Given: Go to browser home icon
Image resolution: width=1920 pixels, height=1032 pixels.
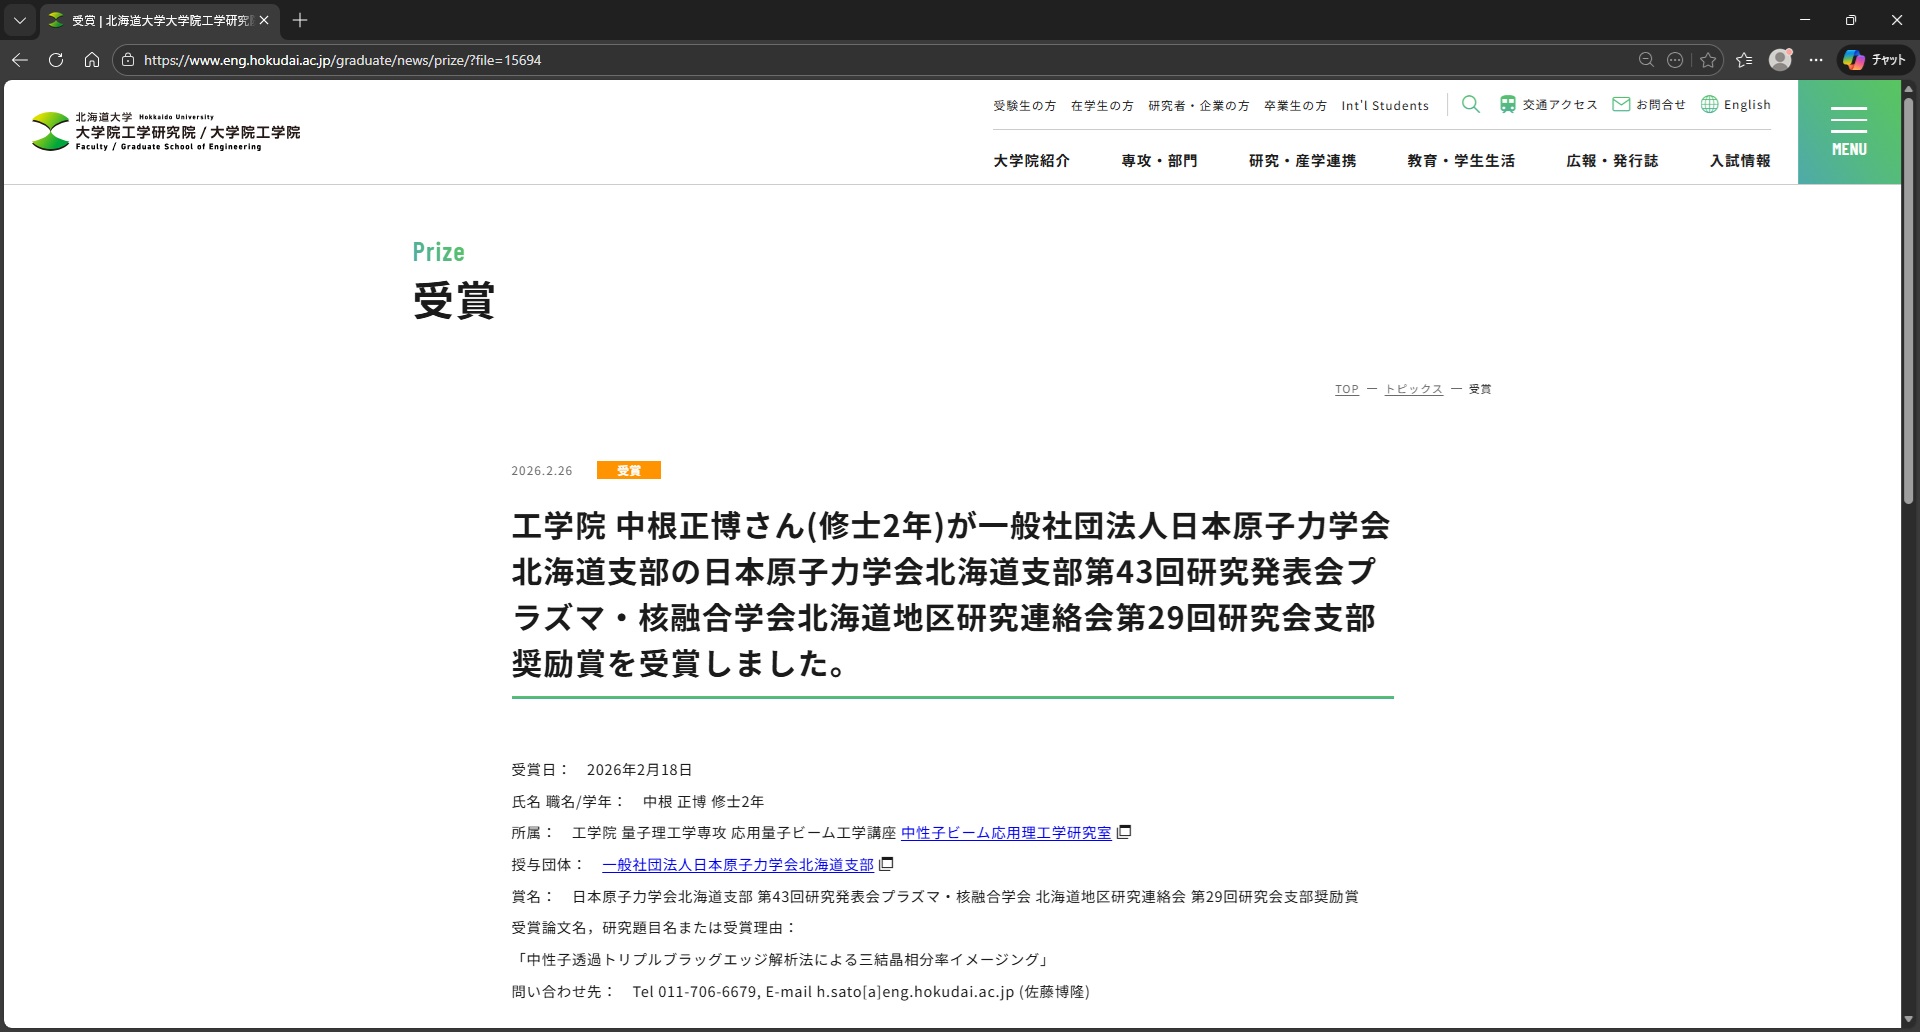Looking at the screenshot, I should pyautogui.click(x=92, y=60).
